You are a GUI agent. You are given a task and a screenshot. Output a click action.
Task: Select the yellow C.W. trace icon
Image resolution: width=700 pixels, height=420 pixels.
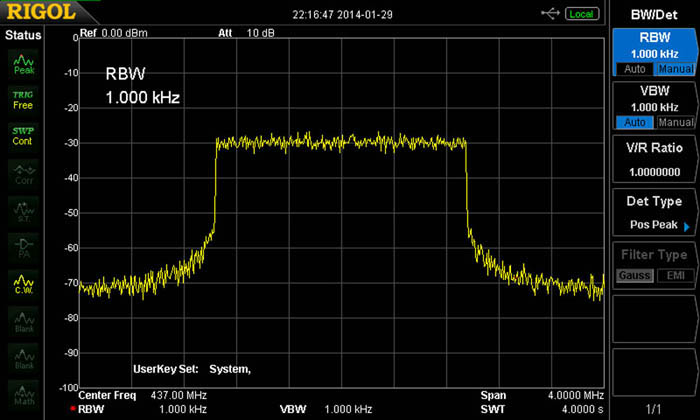(22, 285)
